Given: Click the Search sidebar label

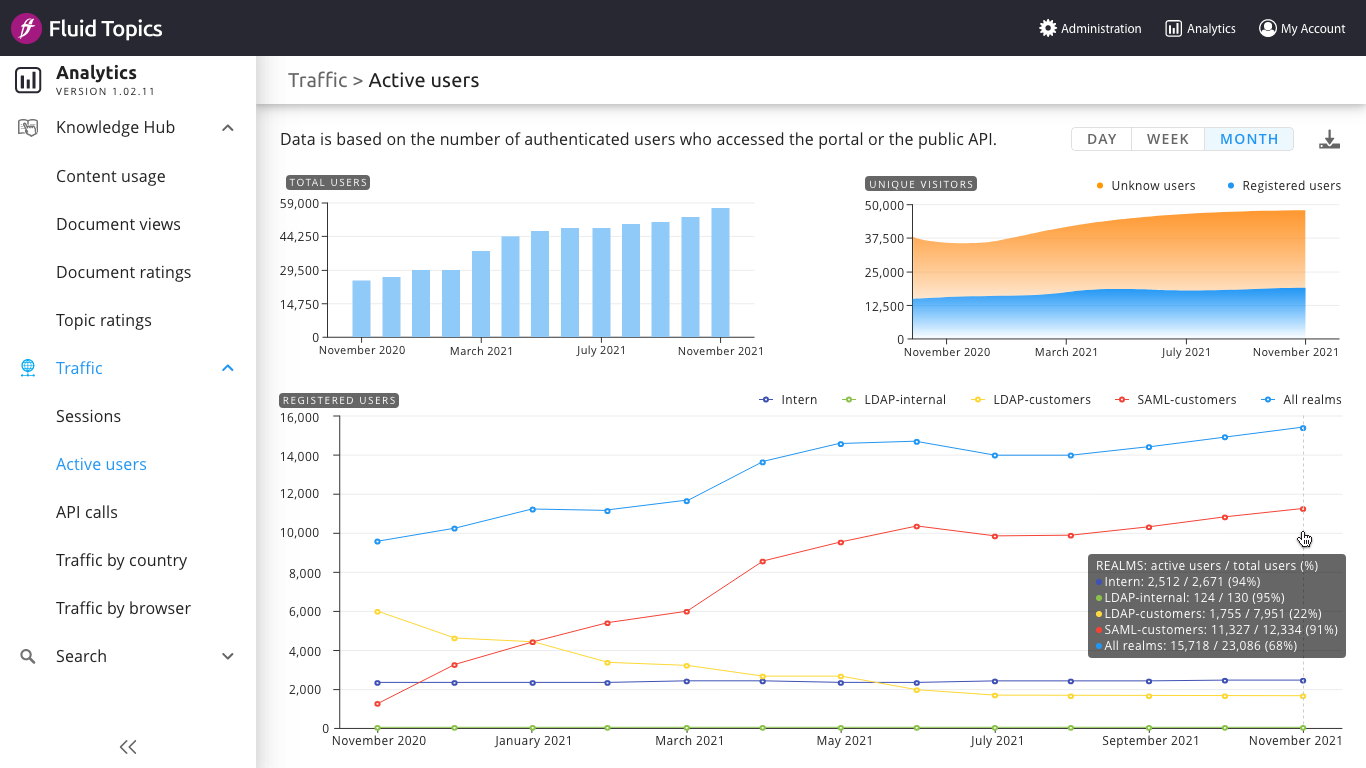Looking at the screenshot, I should click(x=81, y=656).
